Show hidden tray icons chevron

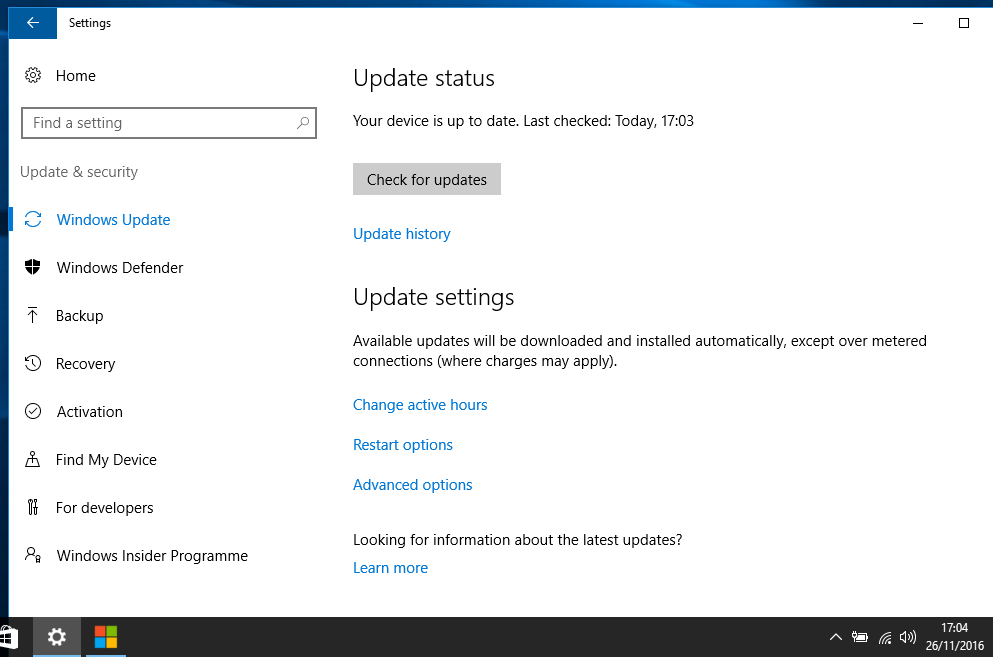pyautogui.click(x=836, y=637)
